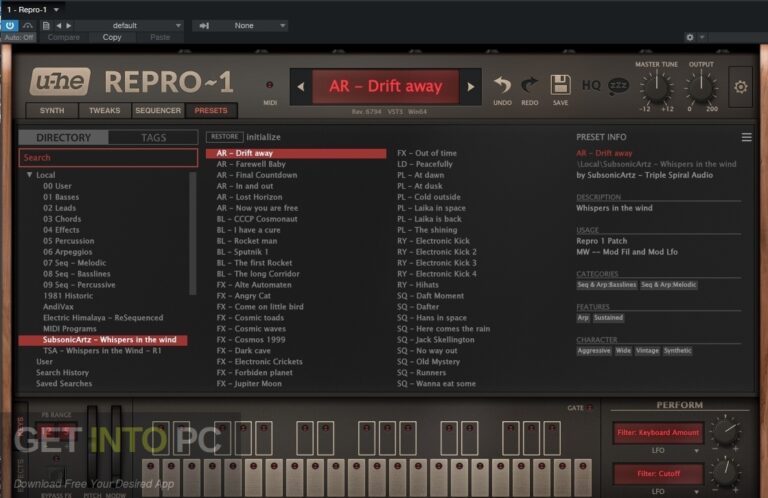The image size is (768, 498).
Task: Select preset SQ – Jack Skellington
Action: tap(435, 340)
